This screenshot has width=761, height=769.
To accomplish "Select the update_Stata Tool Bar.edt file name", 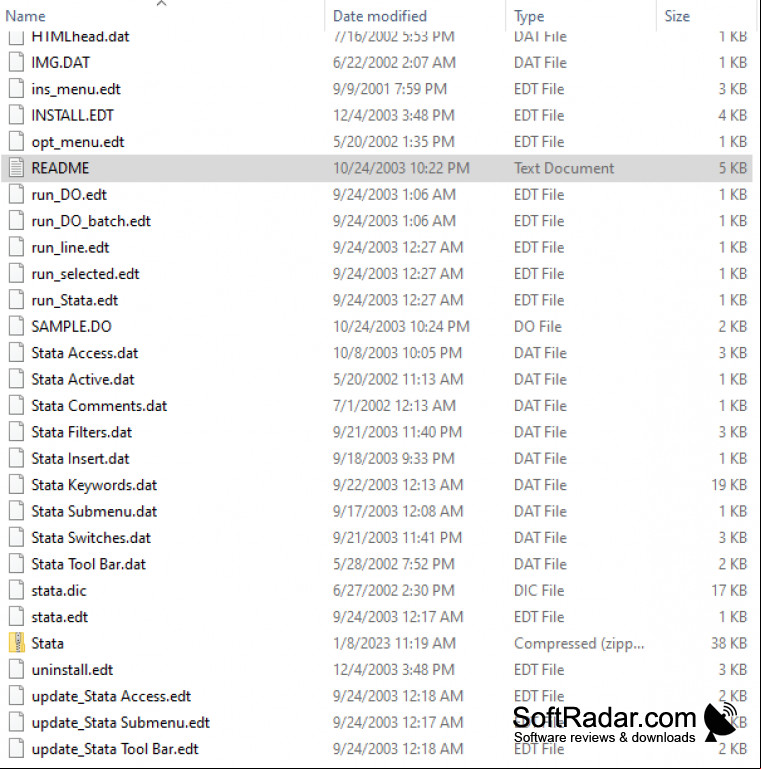I will (x=115, y=749).
